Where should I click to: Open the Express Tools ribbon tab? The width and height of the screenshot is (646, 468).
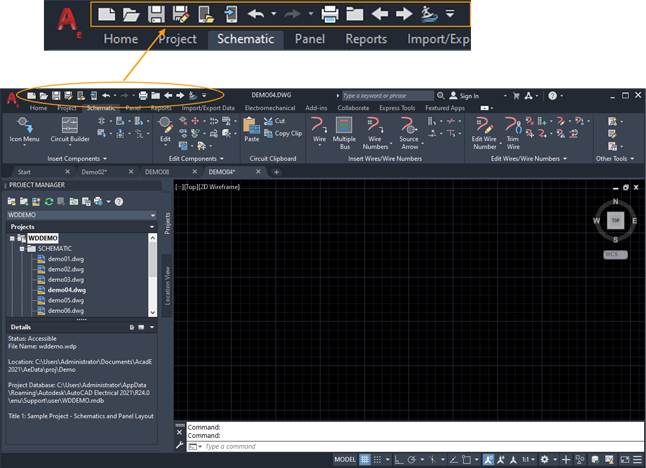pyautogui.click(x=397, y=108)
